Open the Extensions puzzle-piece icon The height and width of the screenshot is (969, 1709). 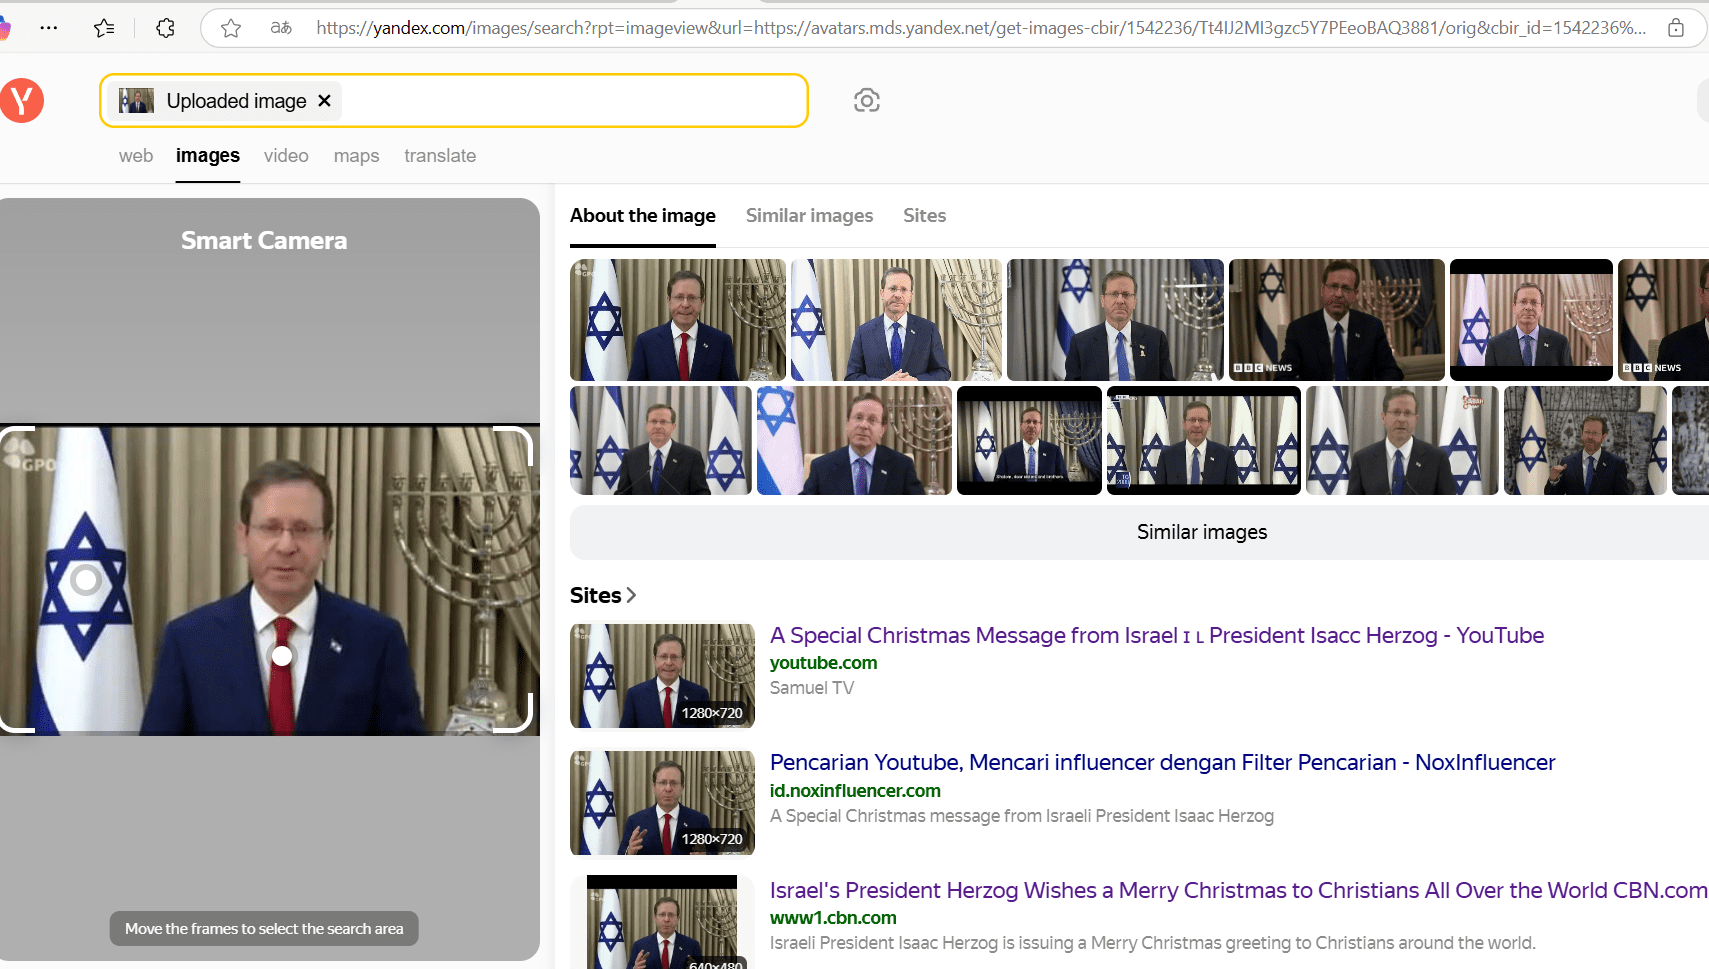[166, 28]
